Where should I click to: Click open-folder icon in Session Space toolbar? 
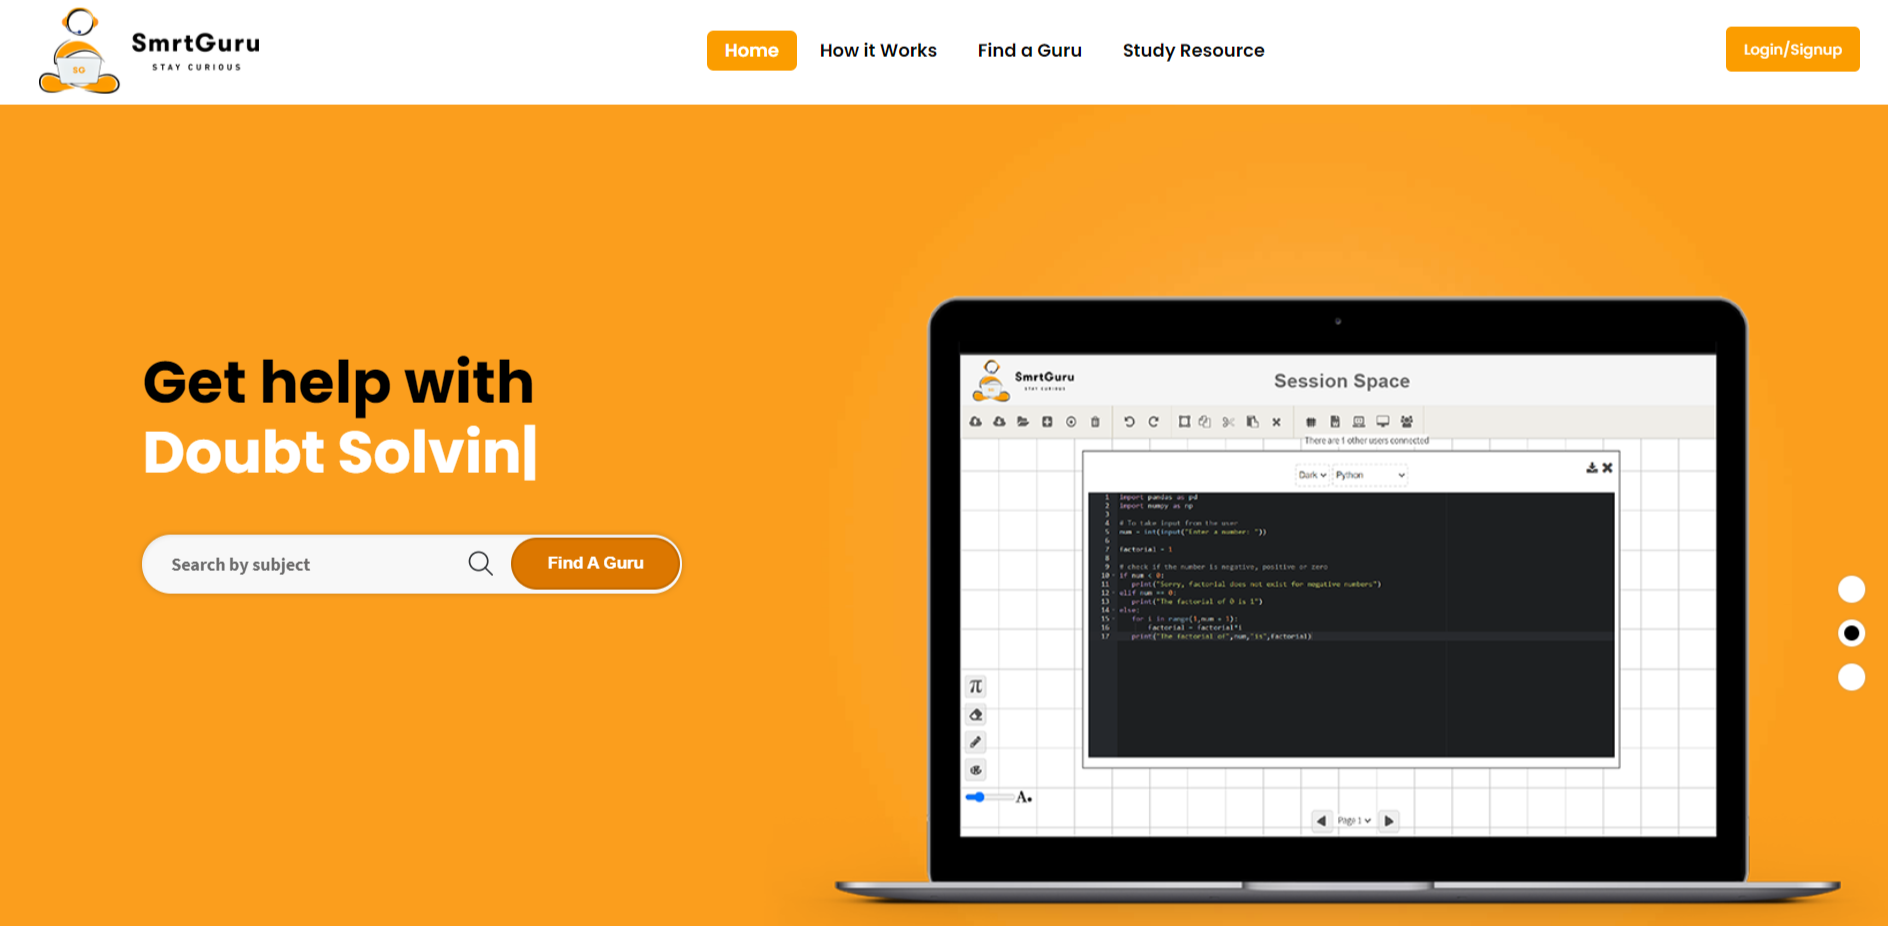tap(1023, 421)
